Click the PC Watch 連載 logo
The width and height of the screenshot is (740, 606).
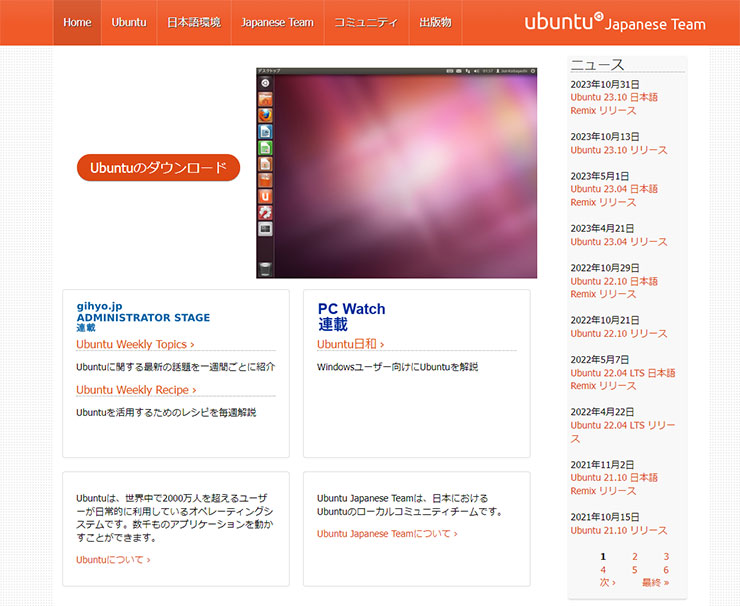pos(351,317)
